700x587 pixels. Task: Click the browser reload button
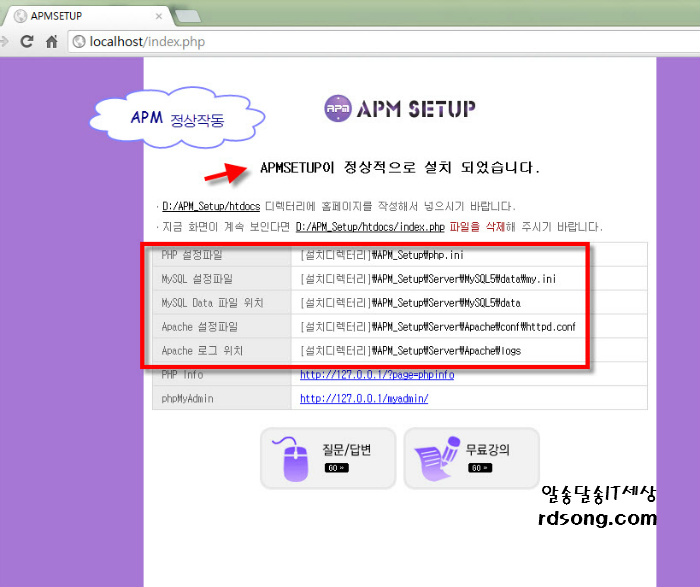point(27,42)
